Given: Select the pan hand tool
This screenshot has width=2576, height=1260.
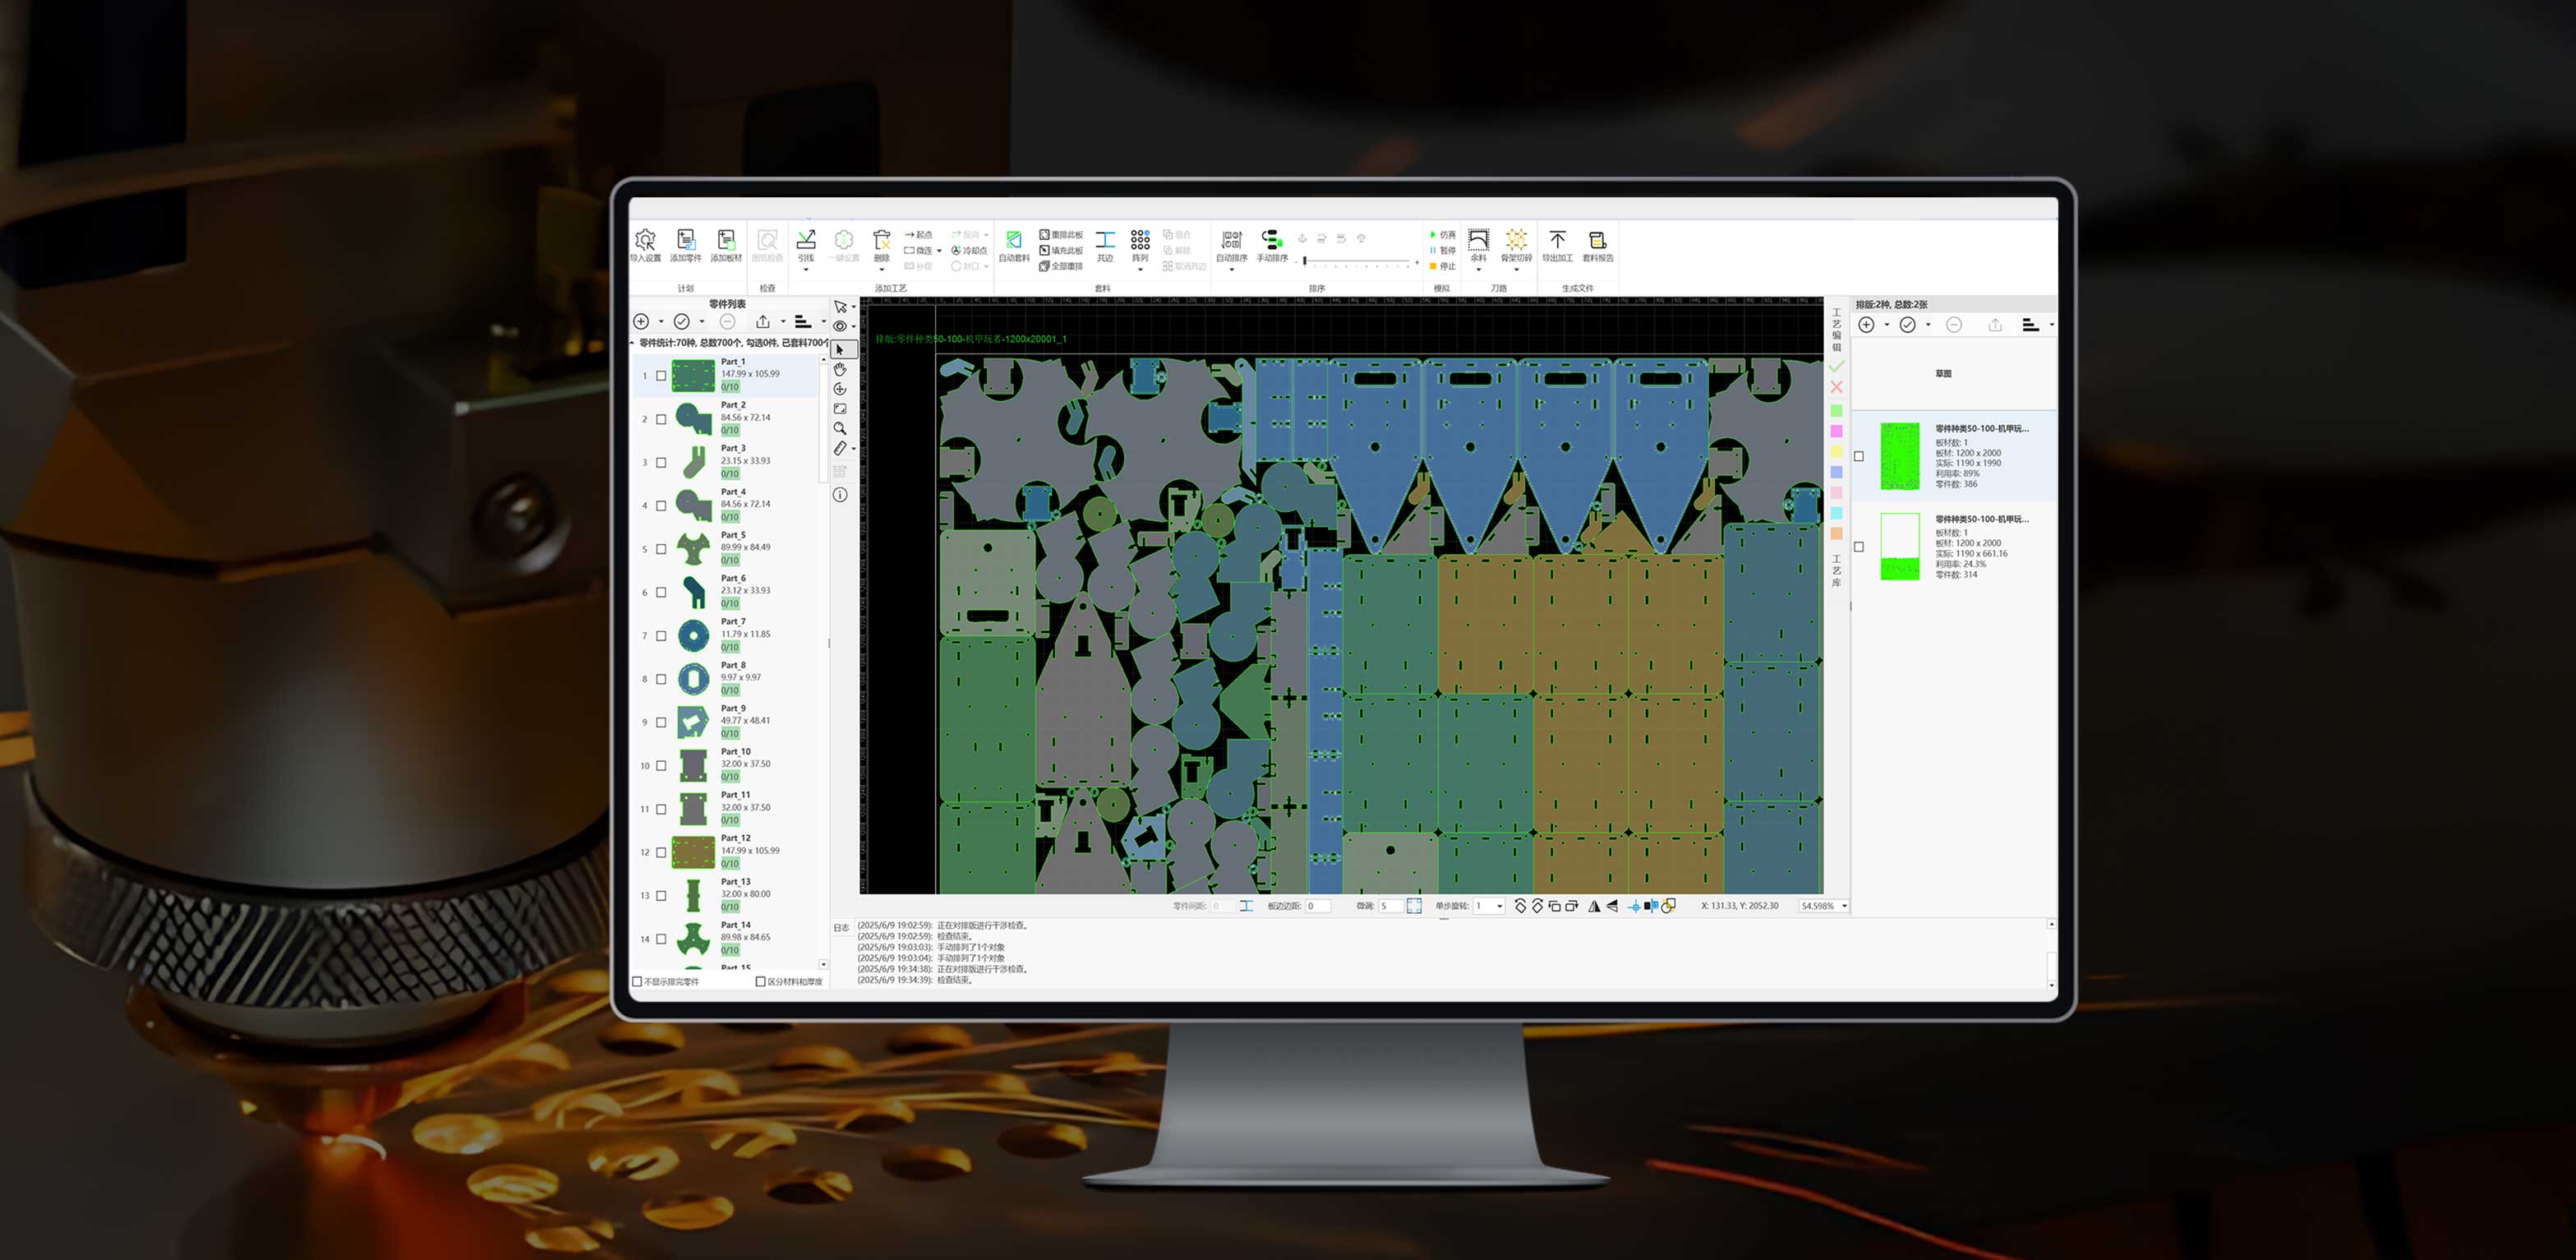Looking at the screenshot, I should [x=840, y=369].
